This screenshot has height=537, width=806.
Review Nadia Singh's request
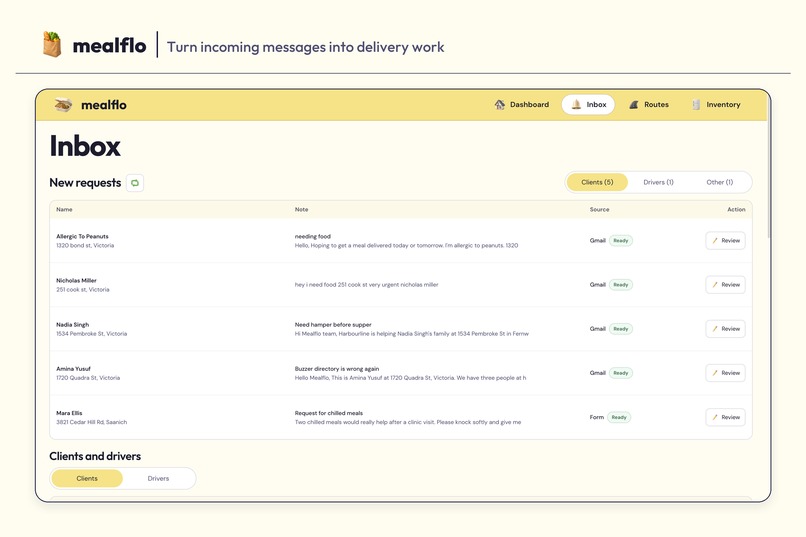tap(725, 329)
